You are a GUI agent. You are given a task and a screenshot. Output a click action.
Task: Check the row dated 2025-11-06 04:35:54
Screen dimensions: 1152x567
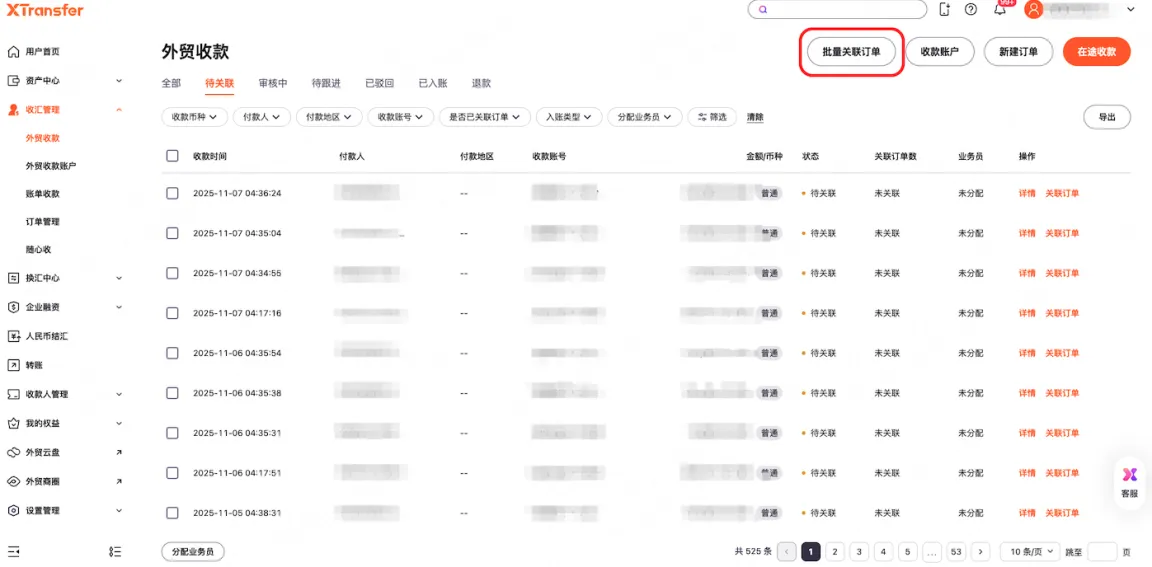coord(173,353)
